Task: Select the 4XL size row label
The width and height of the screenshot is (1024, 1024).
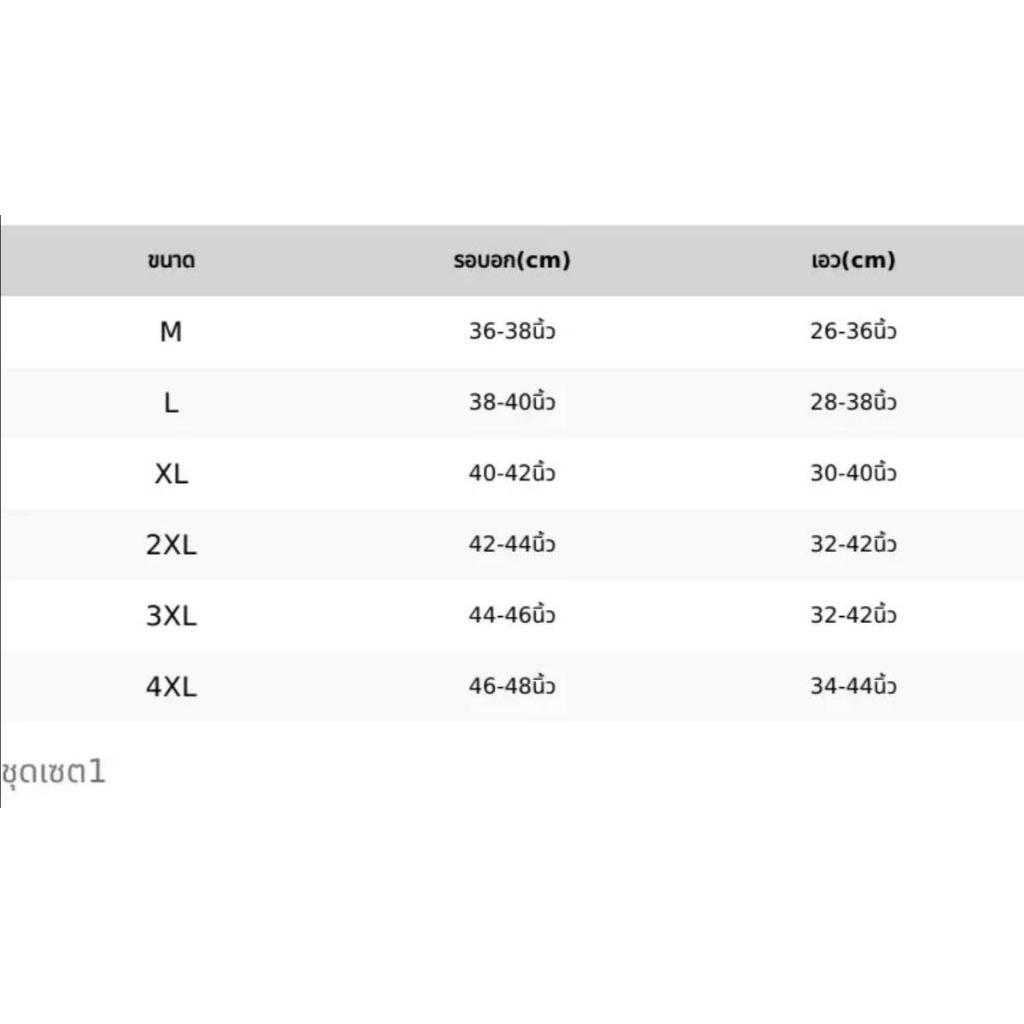Action: [171, 687]
